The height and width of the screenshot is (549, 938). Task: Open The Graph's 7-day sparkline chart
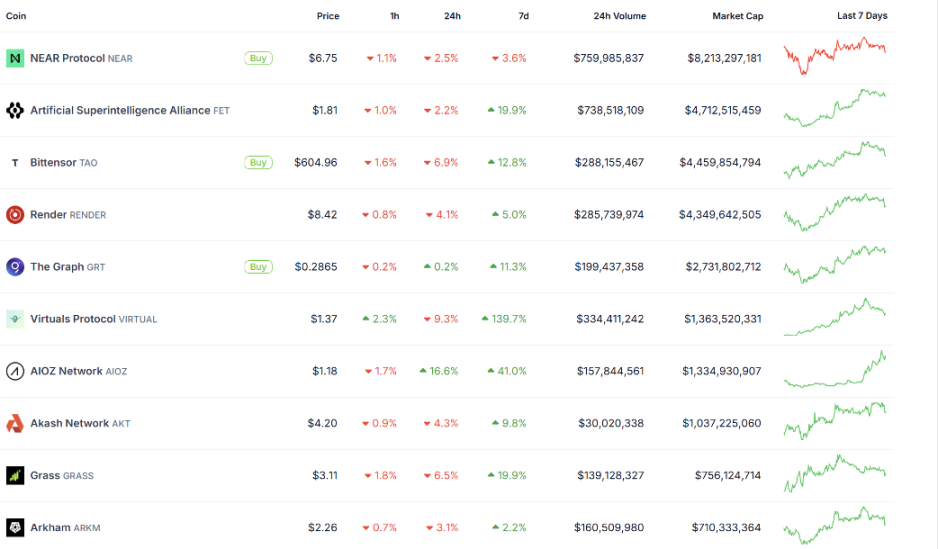pos(835,264)
